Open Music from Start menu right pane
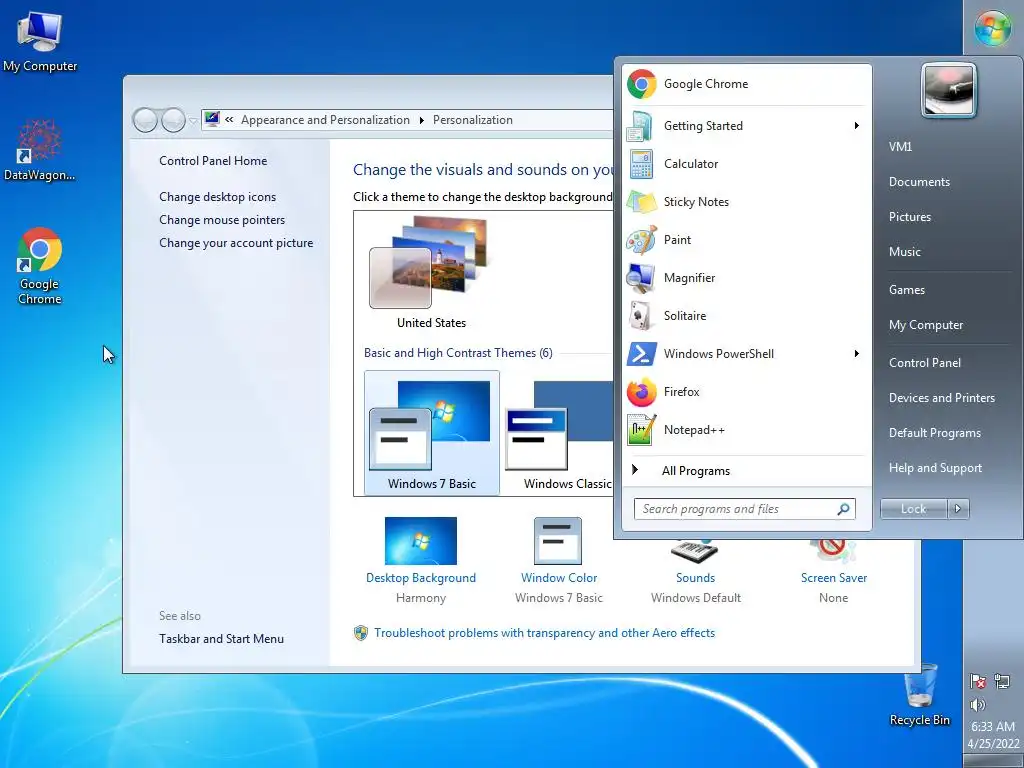Viewport: 1024px width, 768px height. tap(904, 252)
